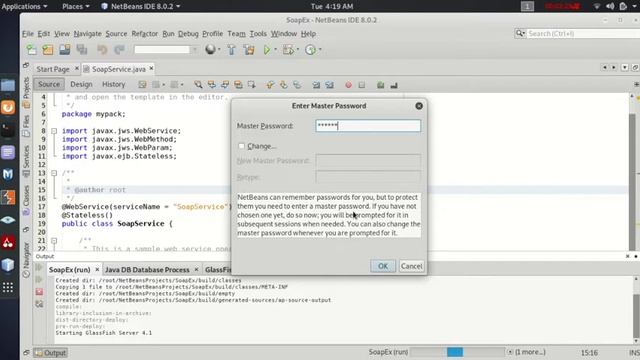
Task: Click the Comment code icon
Action: [380, 85]
